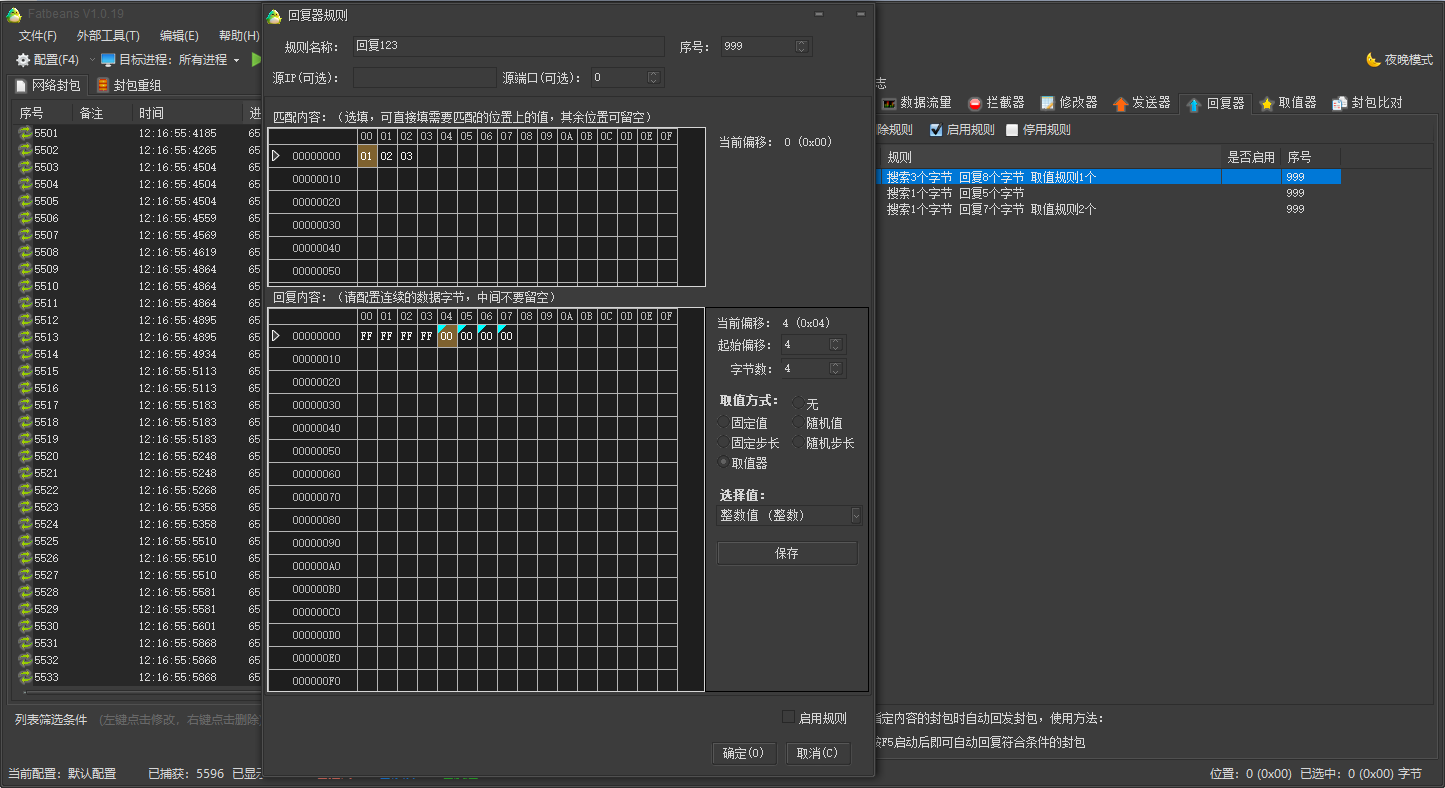Check the 停用规则 box in replier toolbar
Image resolution: width=1445 pixels, height=788 pixels.
[1012, 130]
